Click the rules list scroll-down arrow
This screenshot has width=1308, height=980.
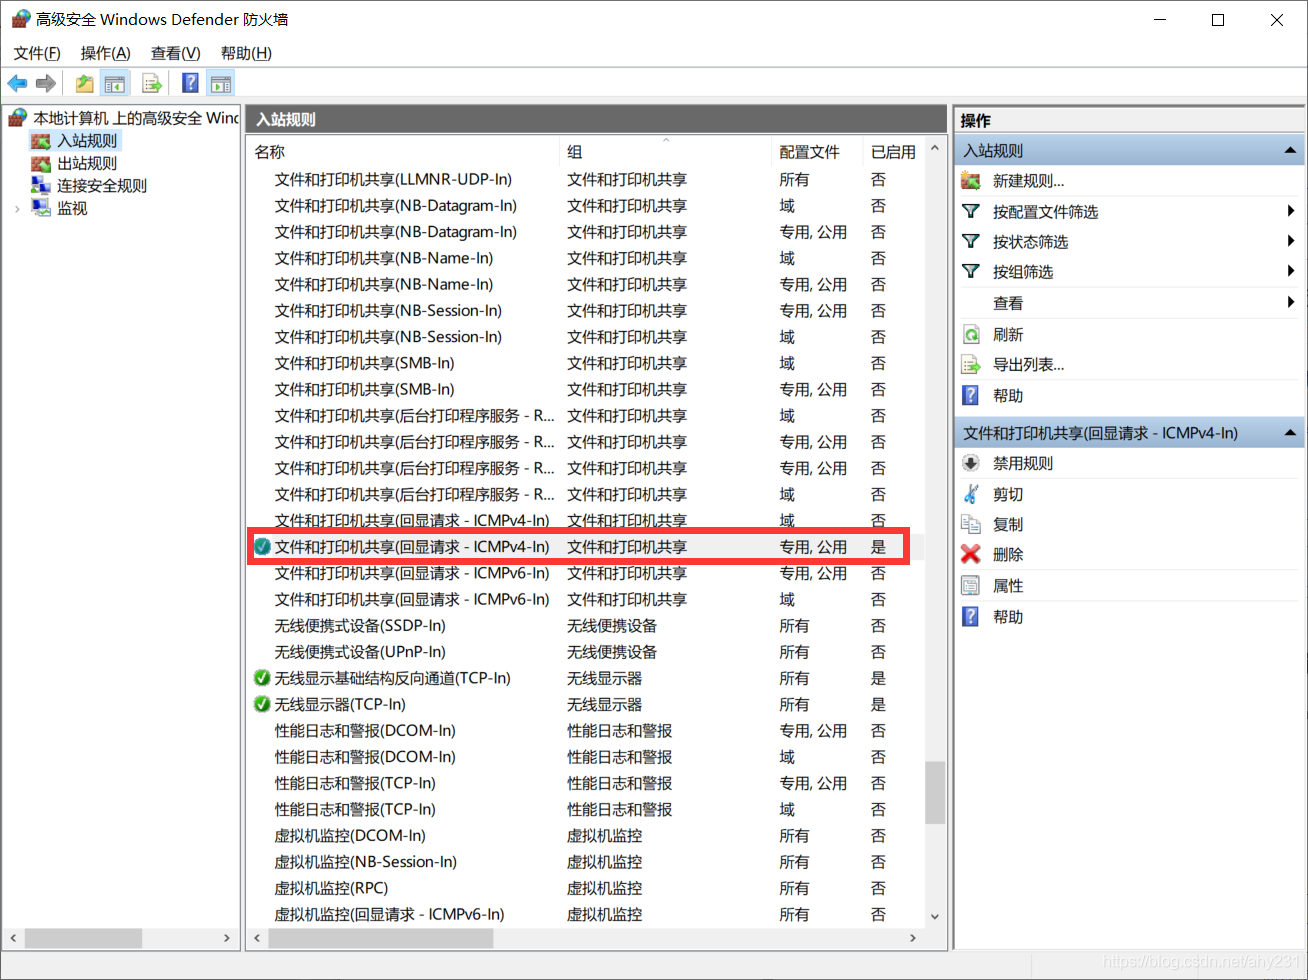pyautogui.click(x=934, y=916)
